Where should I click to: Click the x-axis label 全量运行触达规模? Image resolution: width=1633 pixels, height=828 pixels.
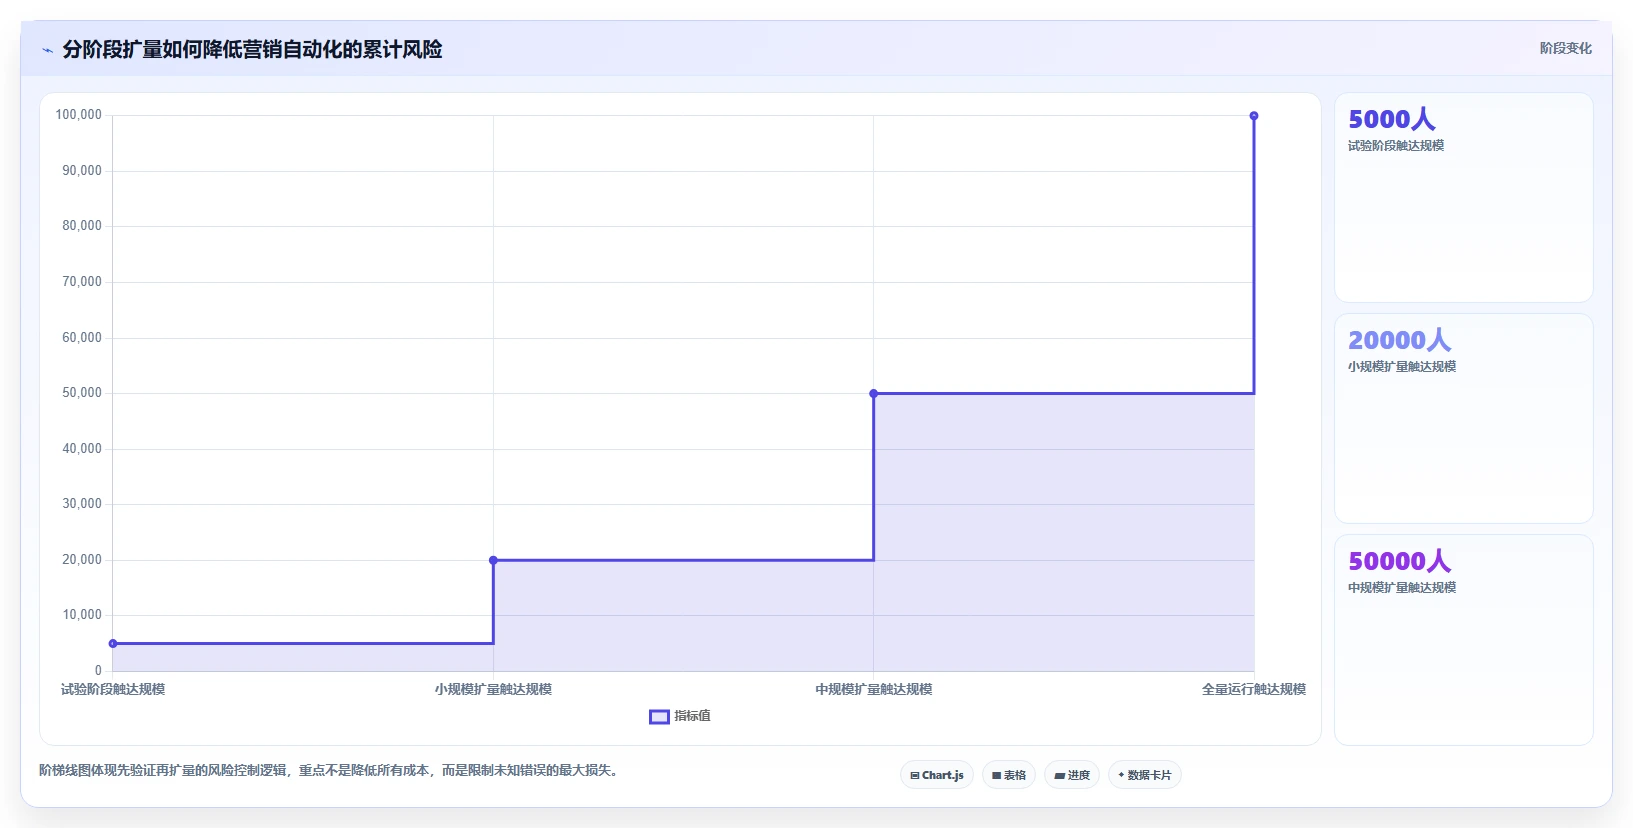click(1254, 689)
